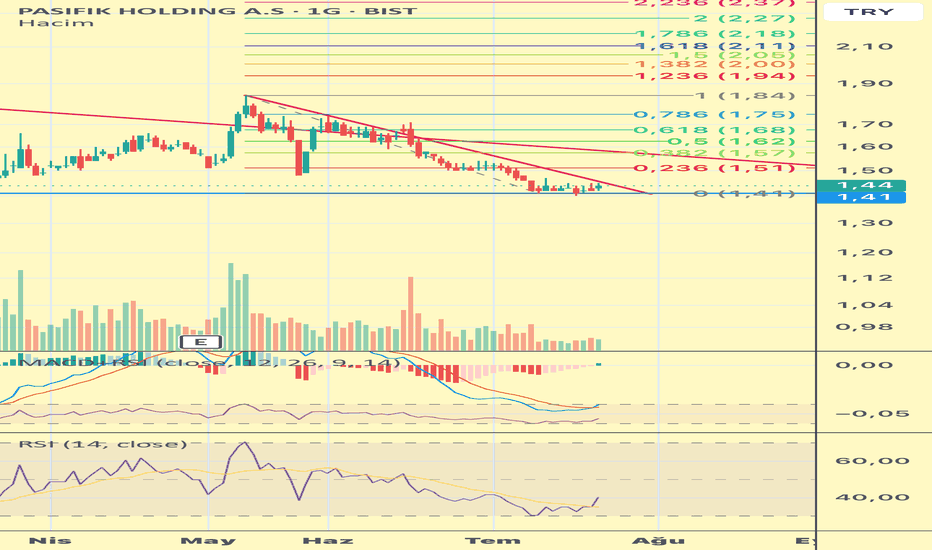The height and width of the screenshot is (550, 932).
Task: Click the 60,00 RSI scale value
Action: coord(872,461)
